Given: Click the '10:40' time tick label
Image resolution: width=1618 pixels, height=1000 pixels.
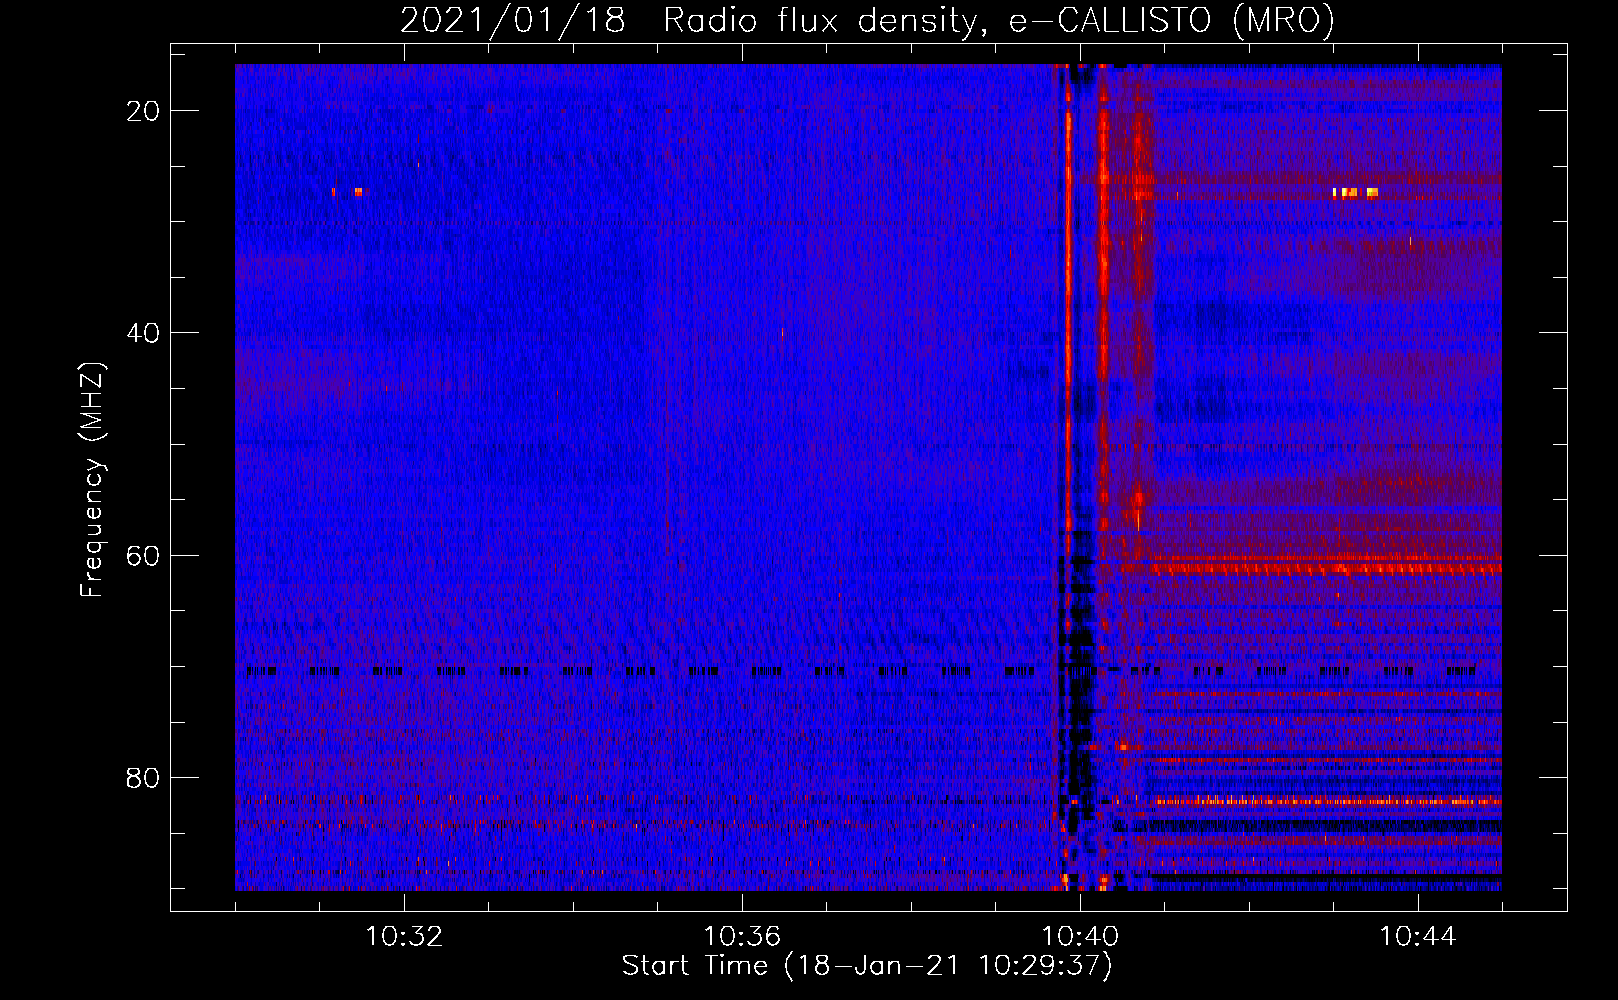Looking at the screenshot, I should (x=1080, y=937).
